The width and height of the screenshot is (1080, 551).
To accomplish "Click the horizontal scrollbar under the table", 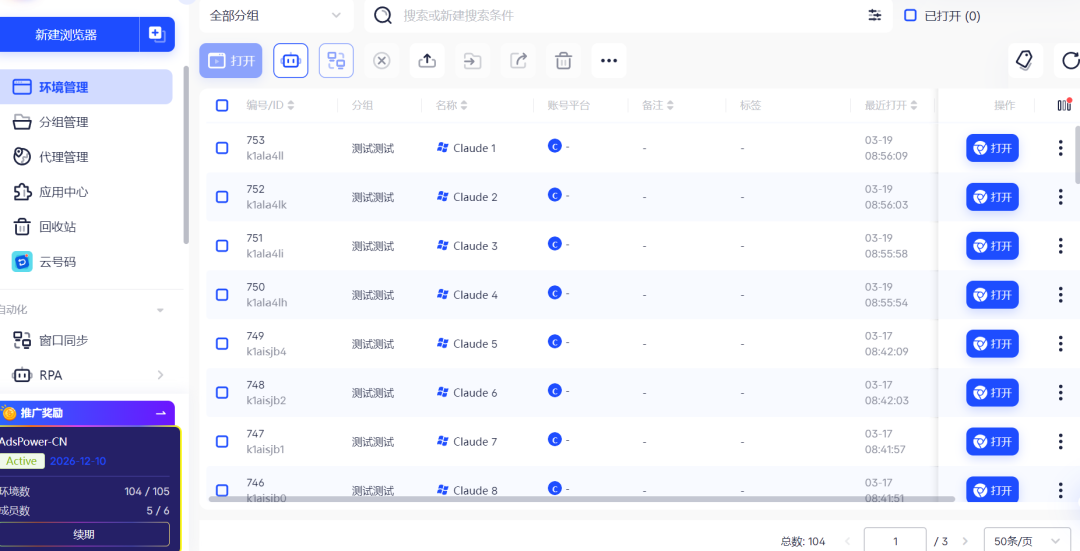I will (582, 499).
